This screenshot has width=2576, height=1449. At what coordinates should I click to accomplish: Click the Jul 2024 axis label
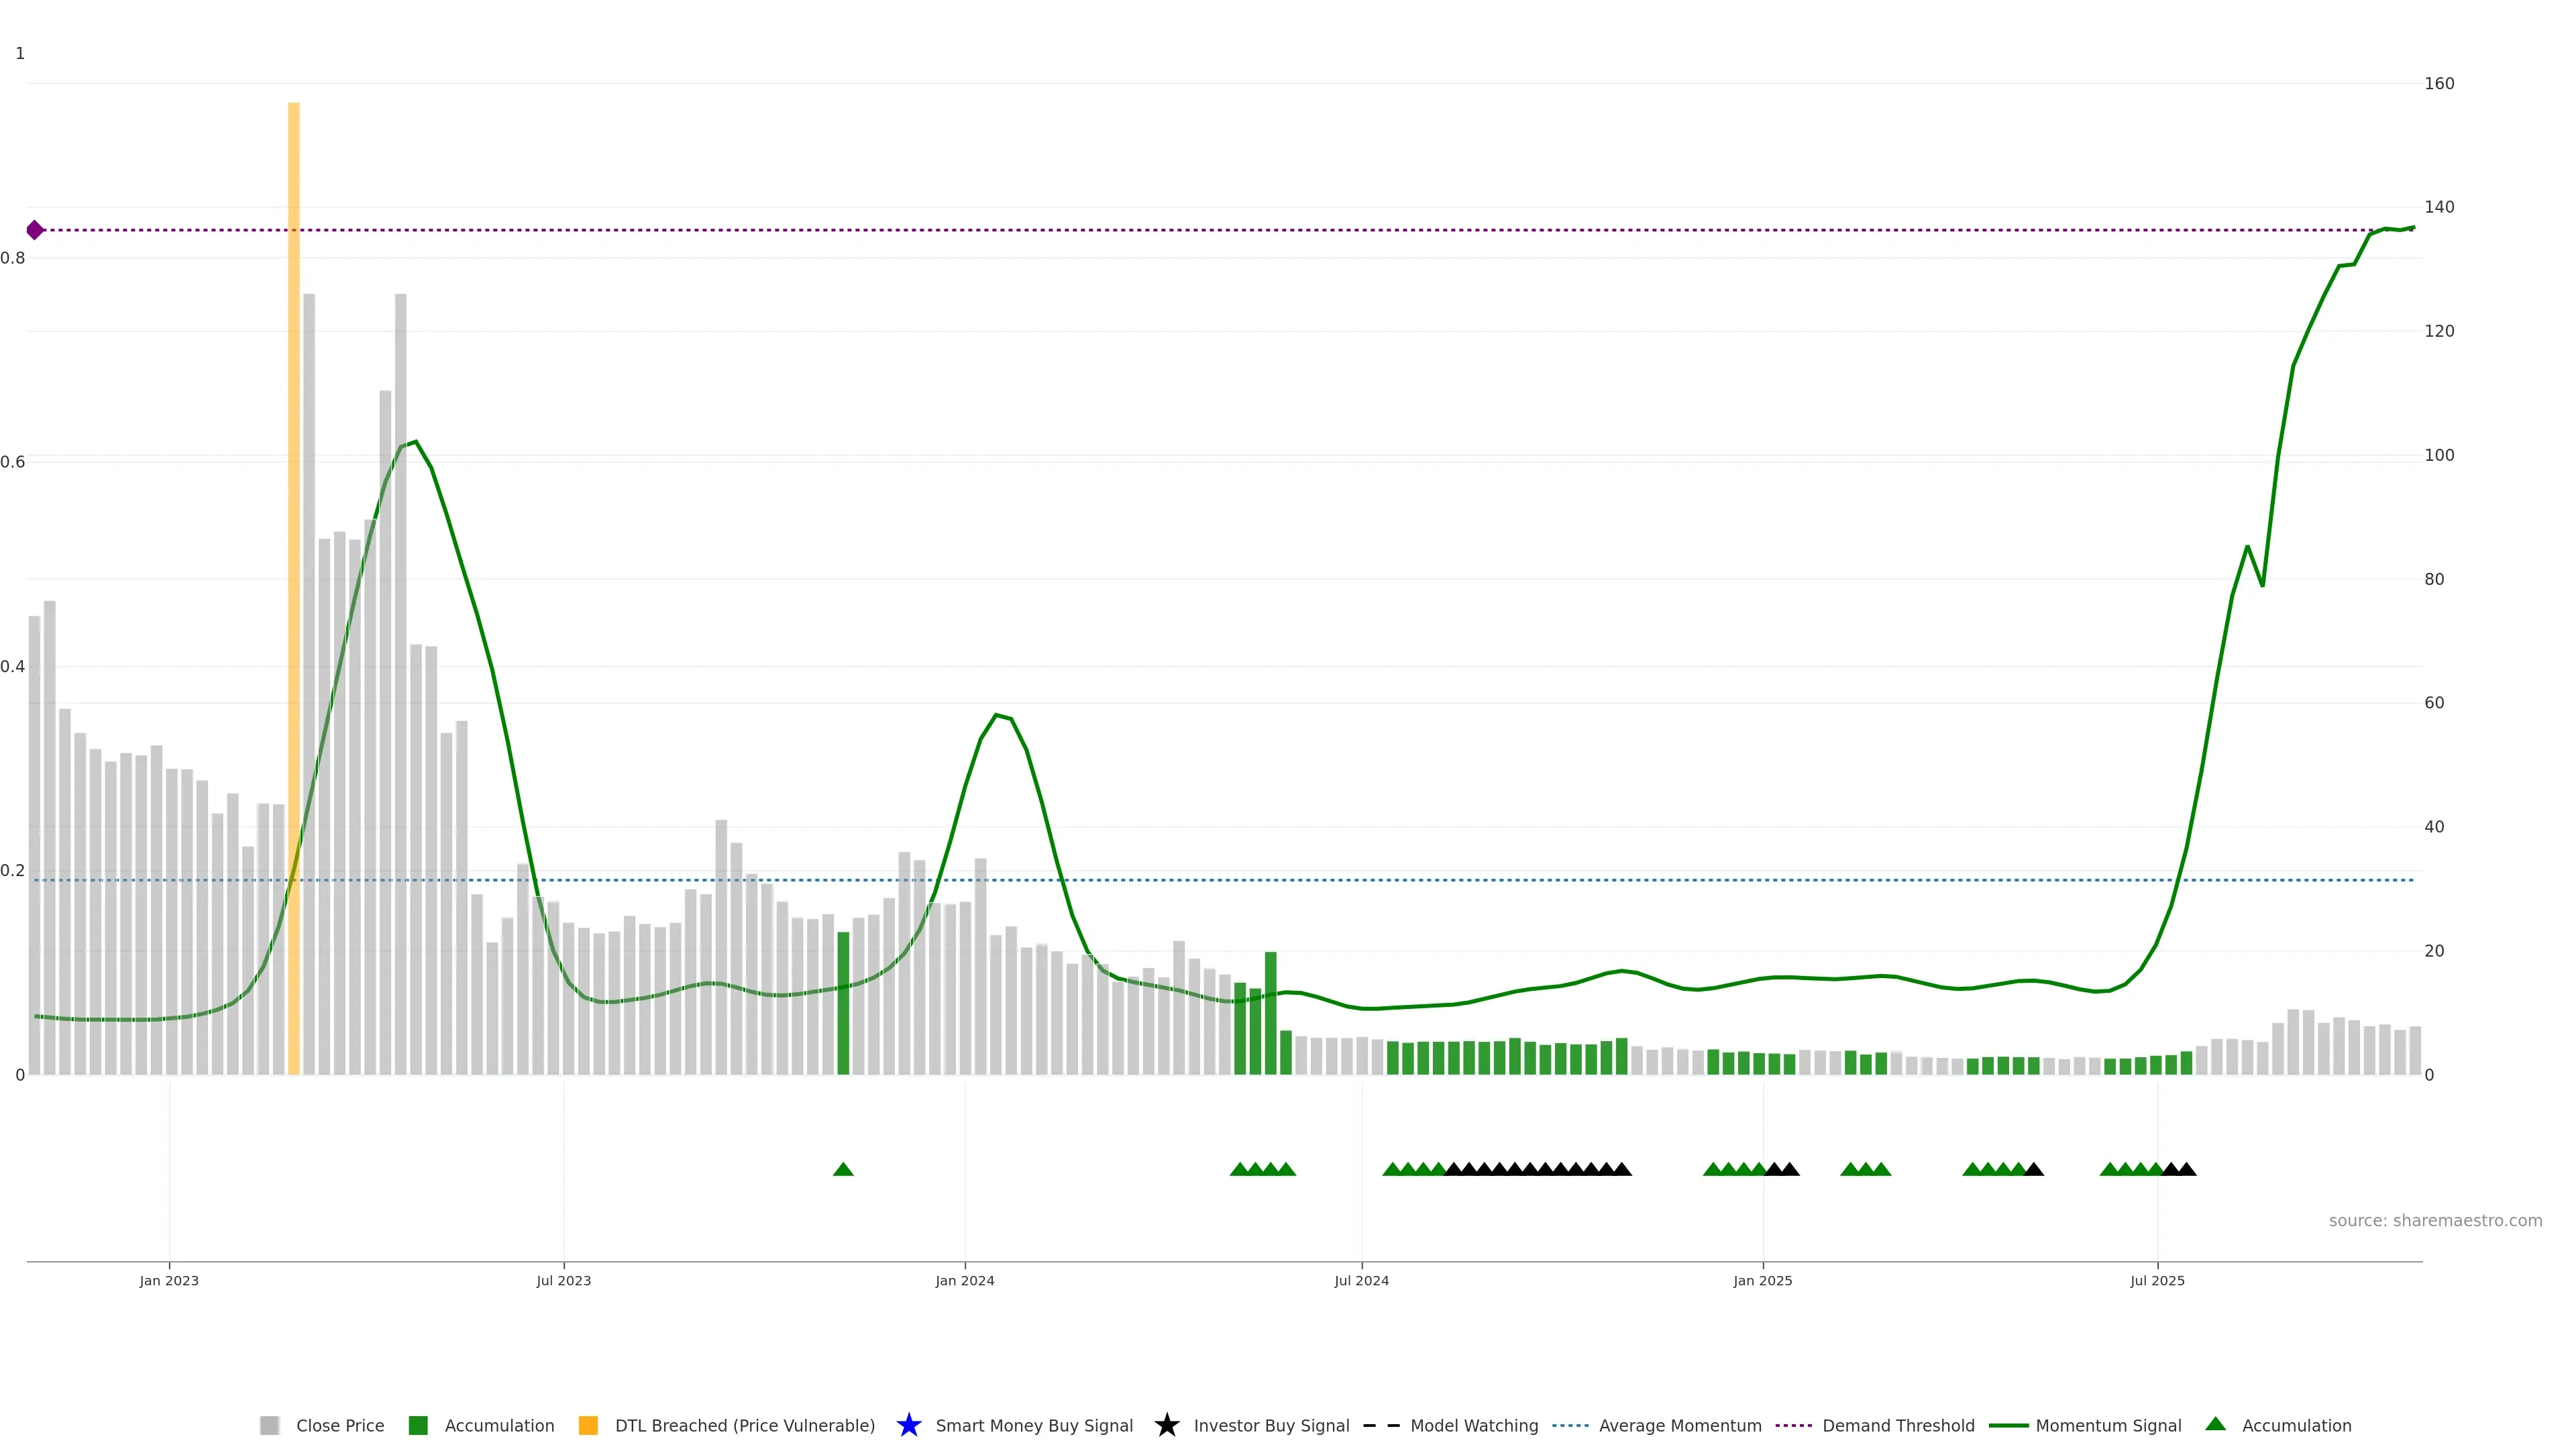click(1361, 1280)
